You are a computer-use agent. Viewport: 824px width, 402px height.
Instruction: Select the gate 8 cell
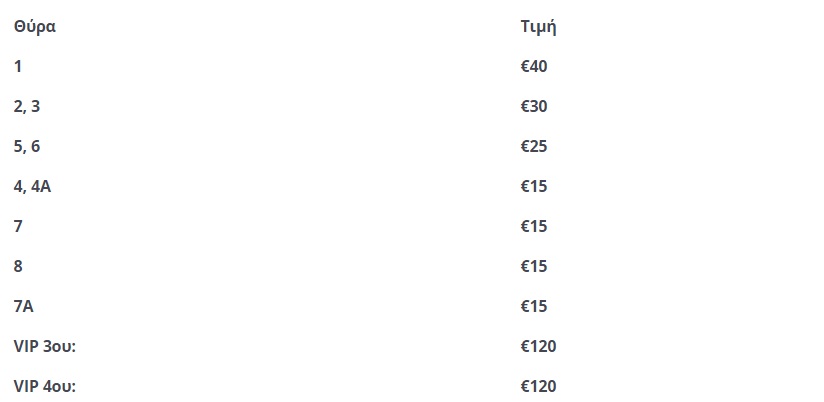(18, 267)
